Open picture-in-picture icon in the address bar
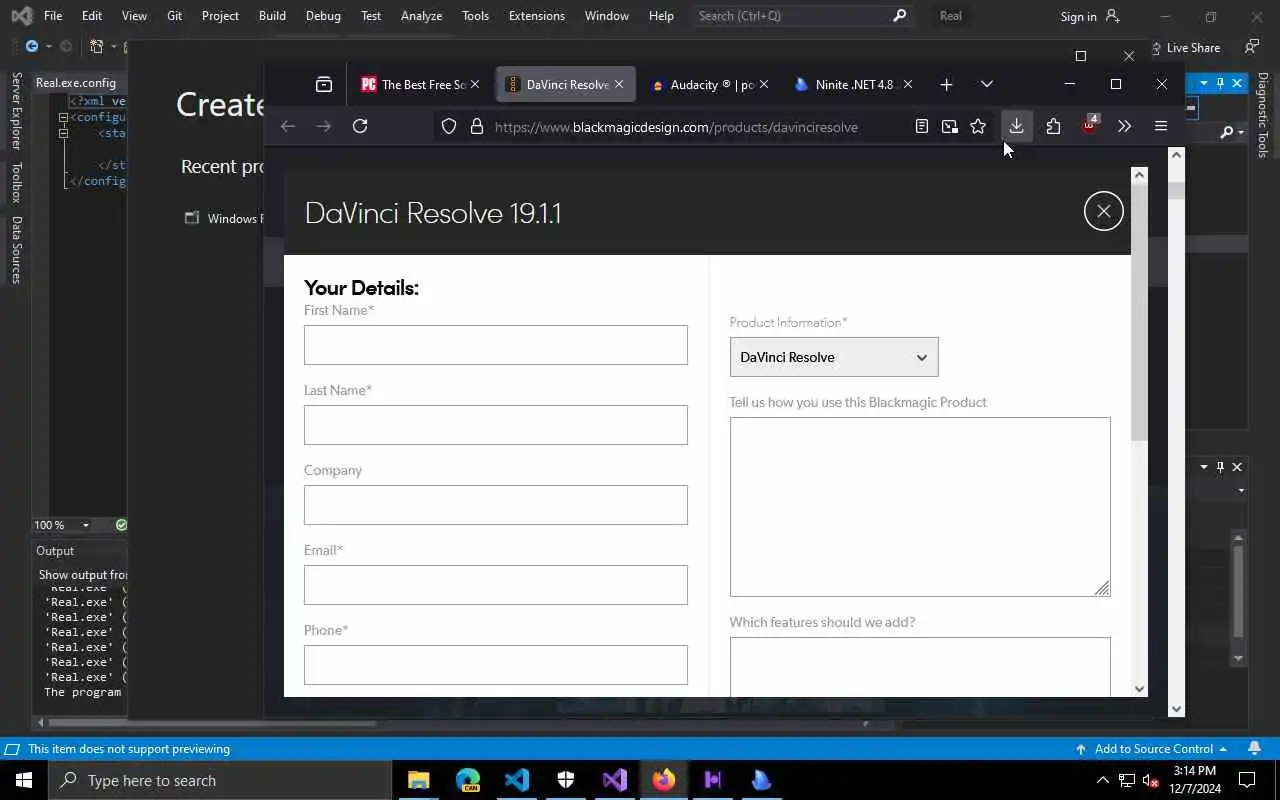 point(950,126)
